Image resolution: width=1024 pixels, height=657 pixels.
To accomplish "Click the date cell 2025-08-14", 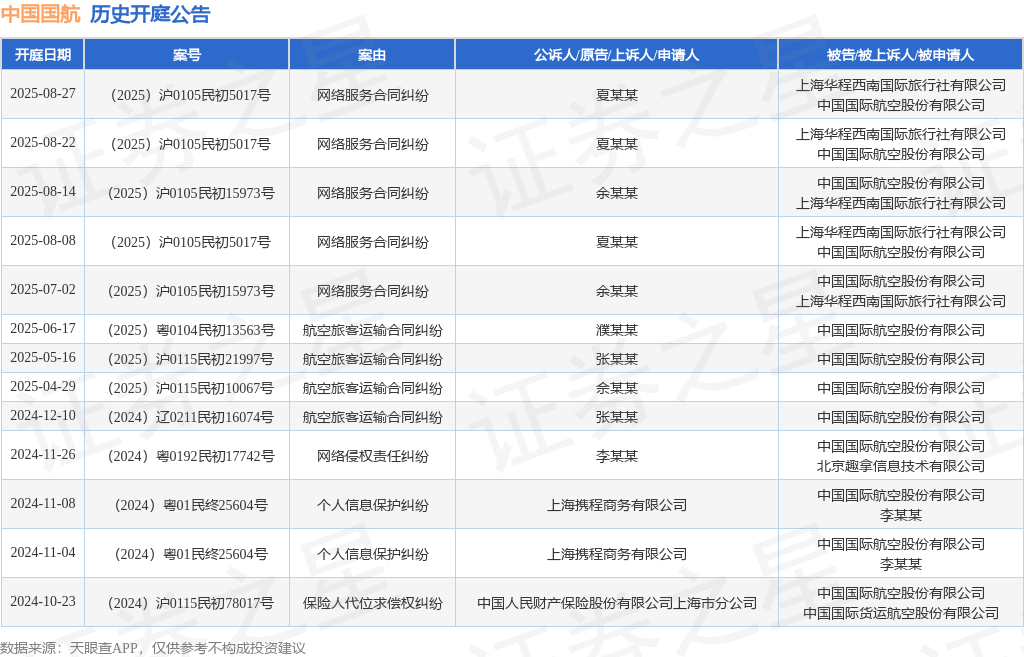I will (43, 191).
